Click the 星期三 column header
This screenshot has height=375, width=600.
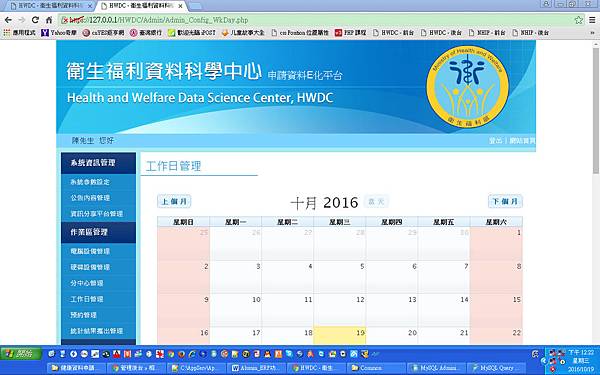[339, 222]
